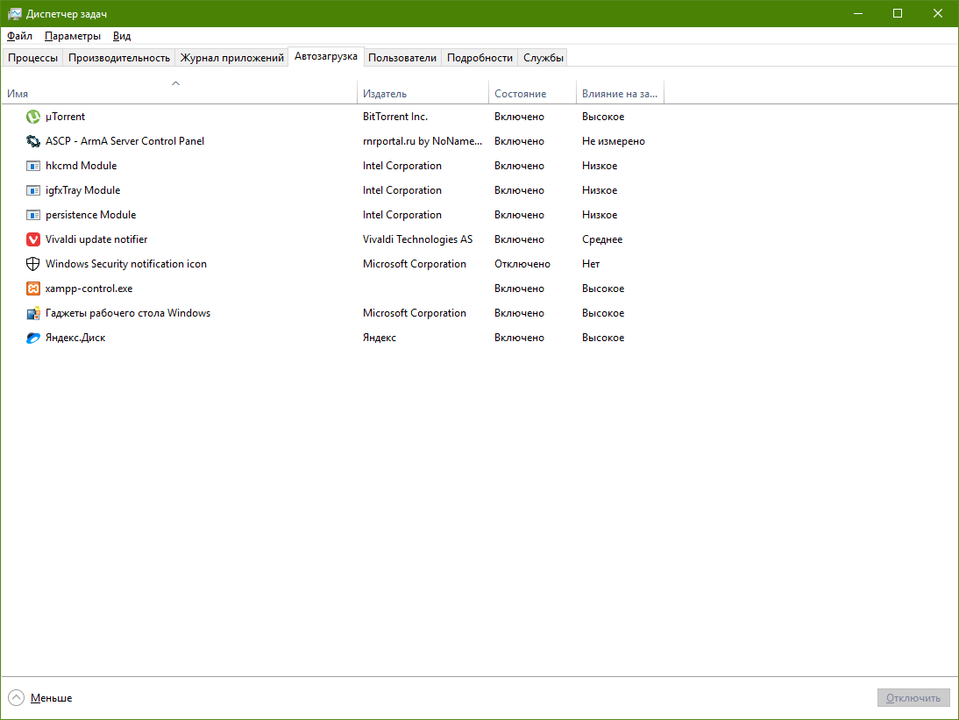Click the Task Manager title bar icon
959x720 pixels.
[15, 13]
